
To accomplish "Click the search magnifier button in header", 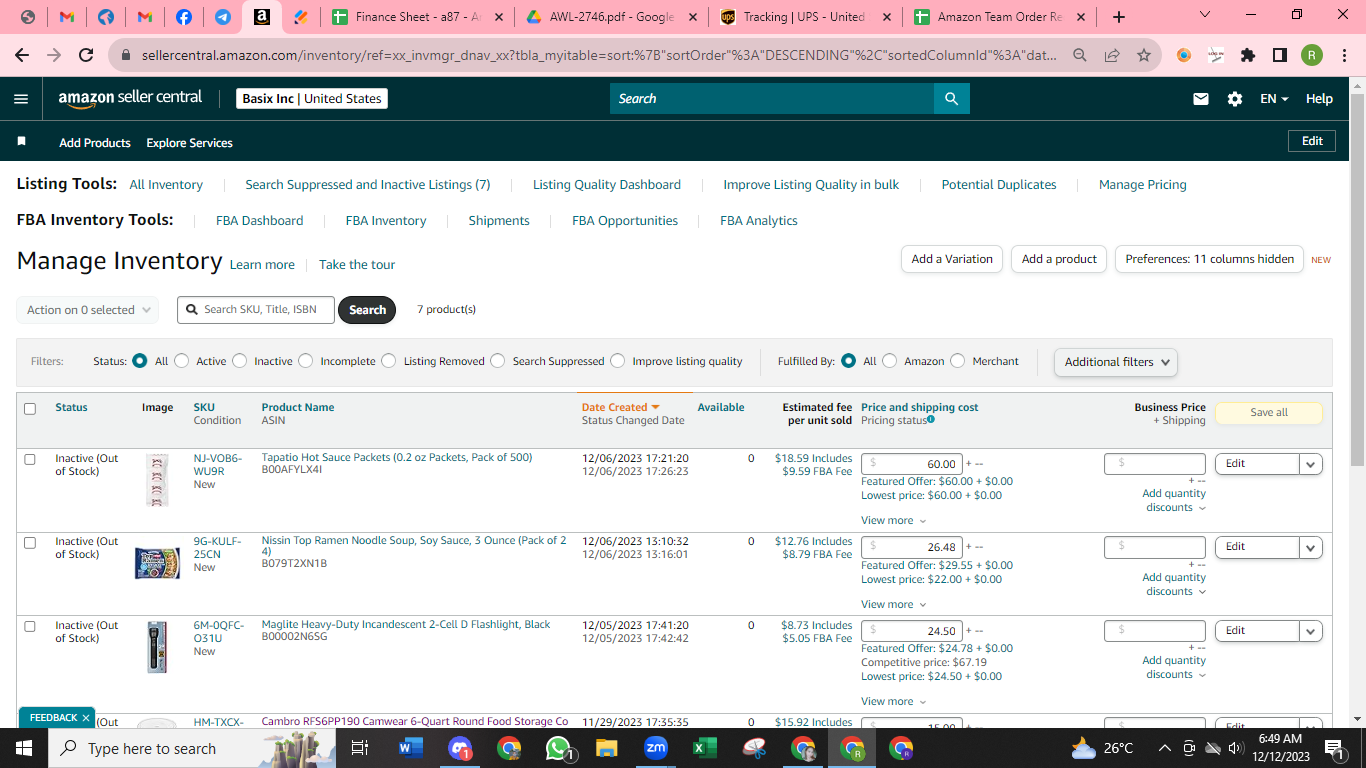I will click(x=951, y=99).
